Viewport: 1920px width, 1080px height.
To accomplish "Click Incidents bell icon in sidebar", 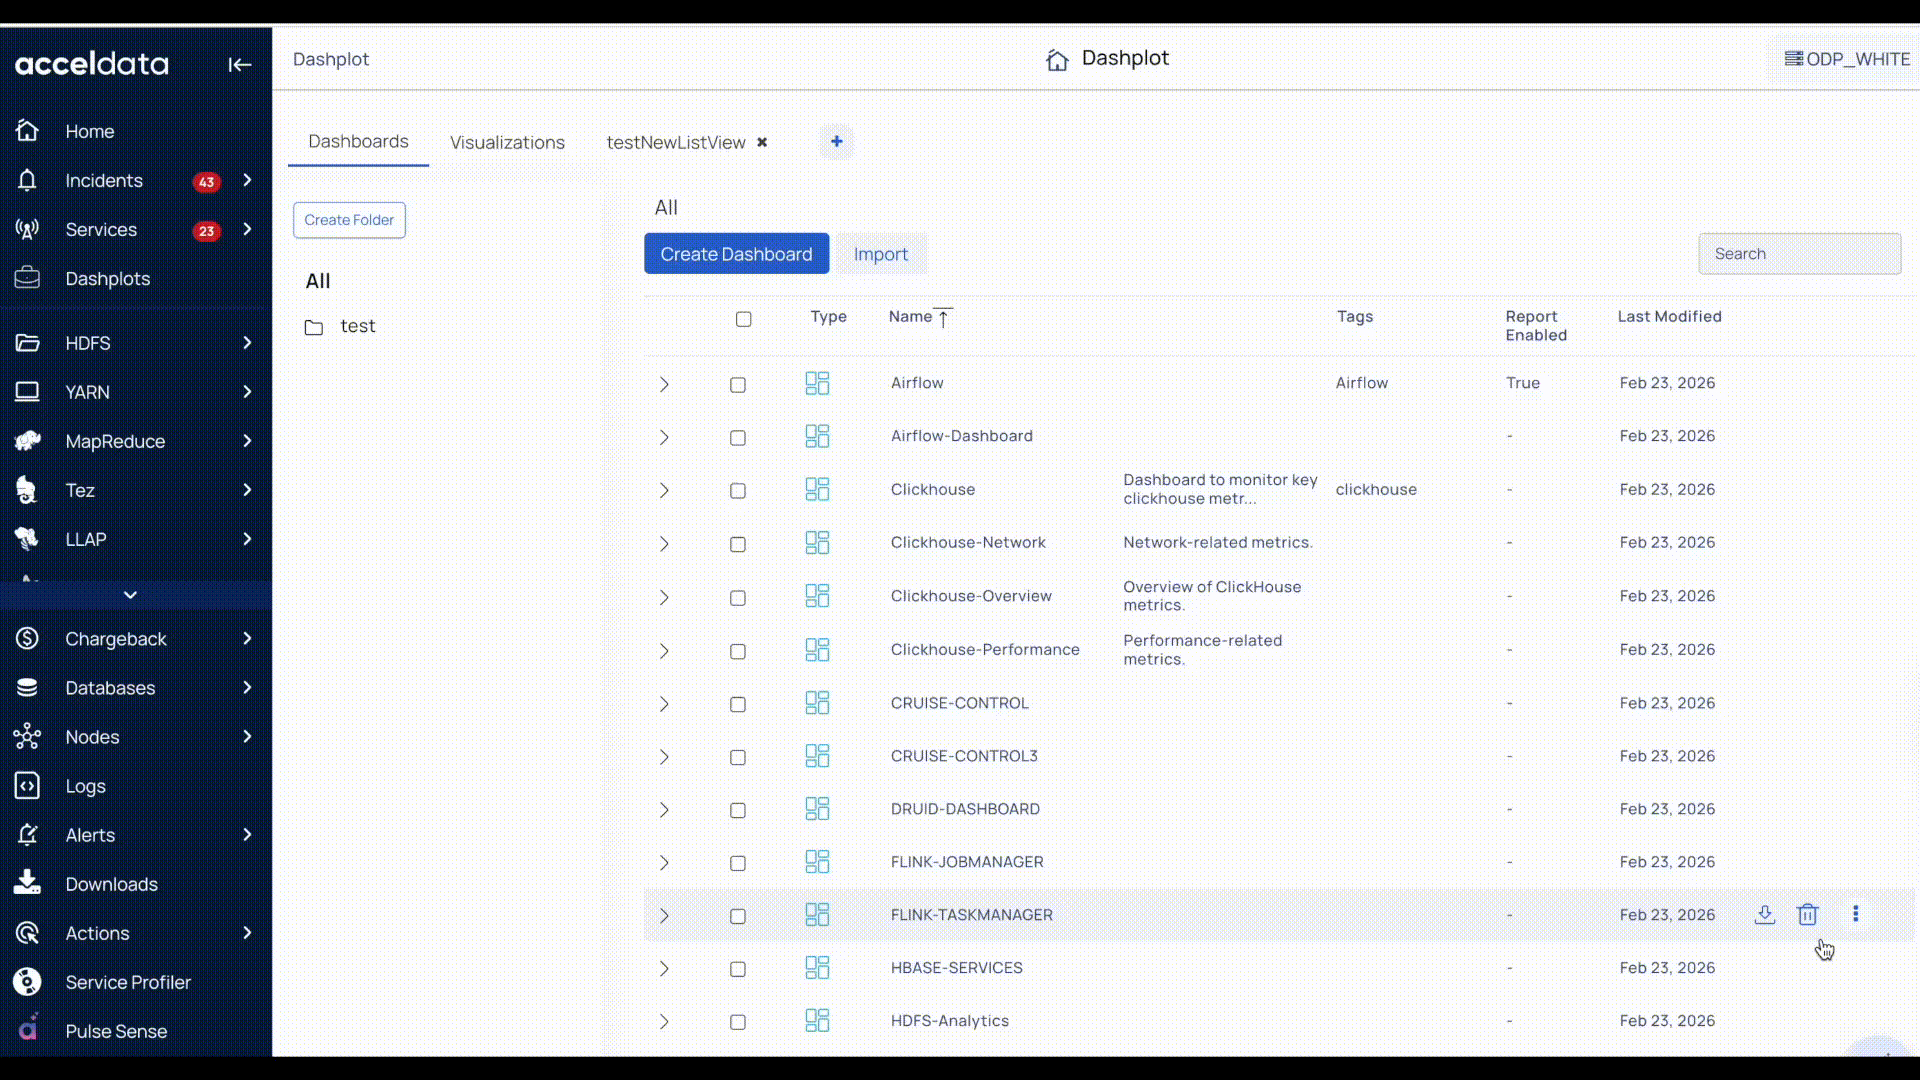I will 27,181.
